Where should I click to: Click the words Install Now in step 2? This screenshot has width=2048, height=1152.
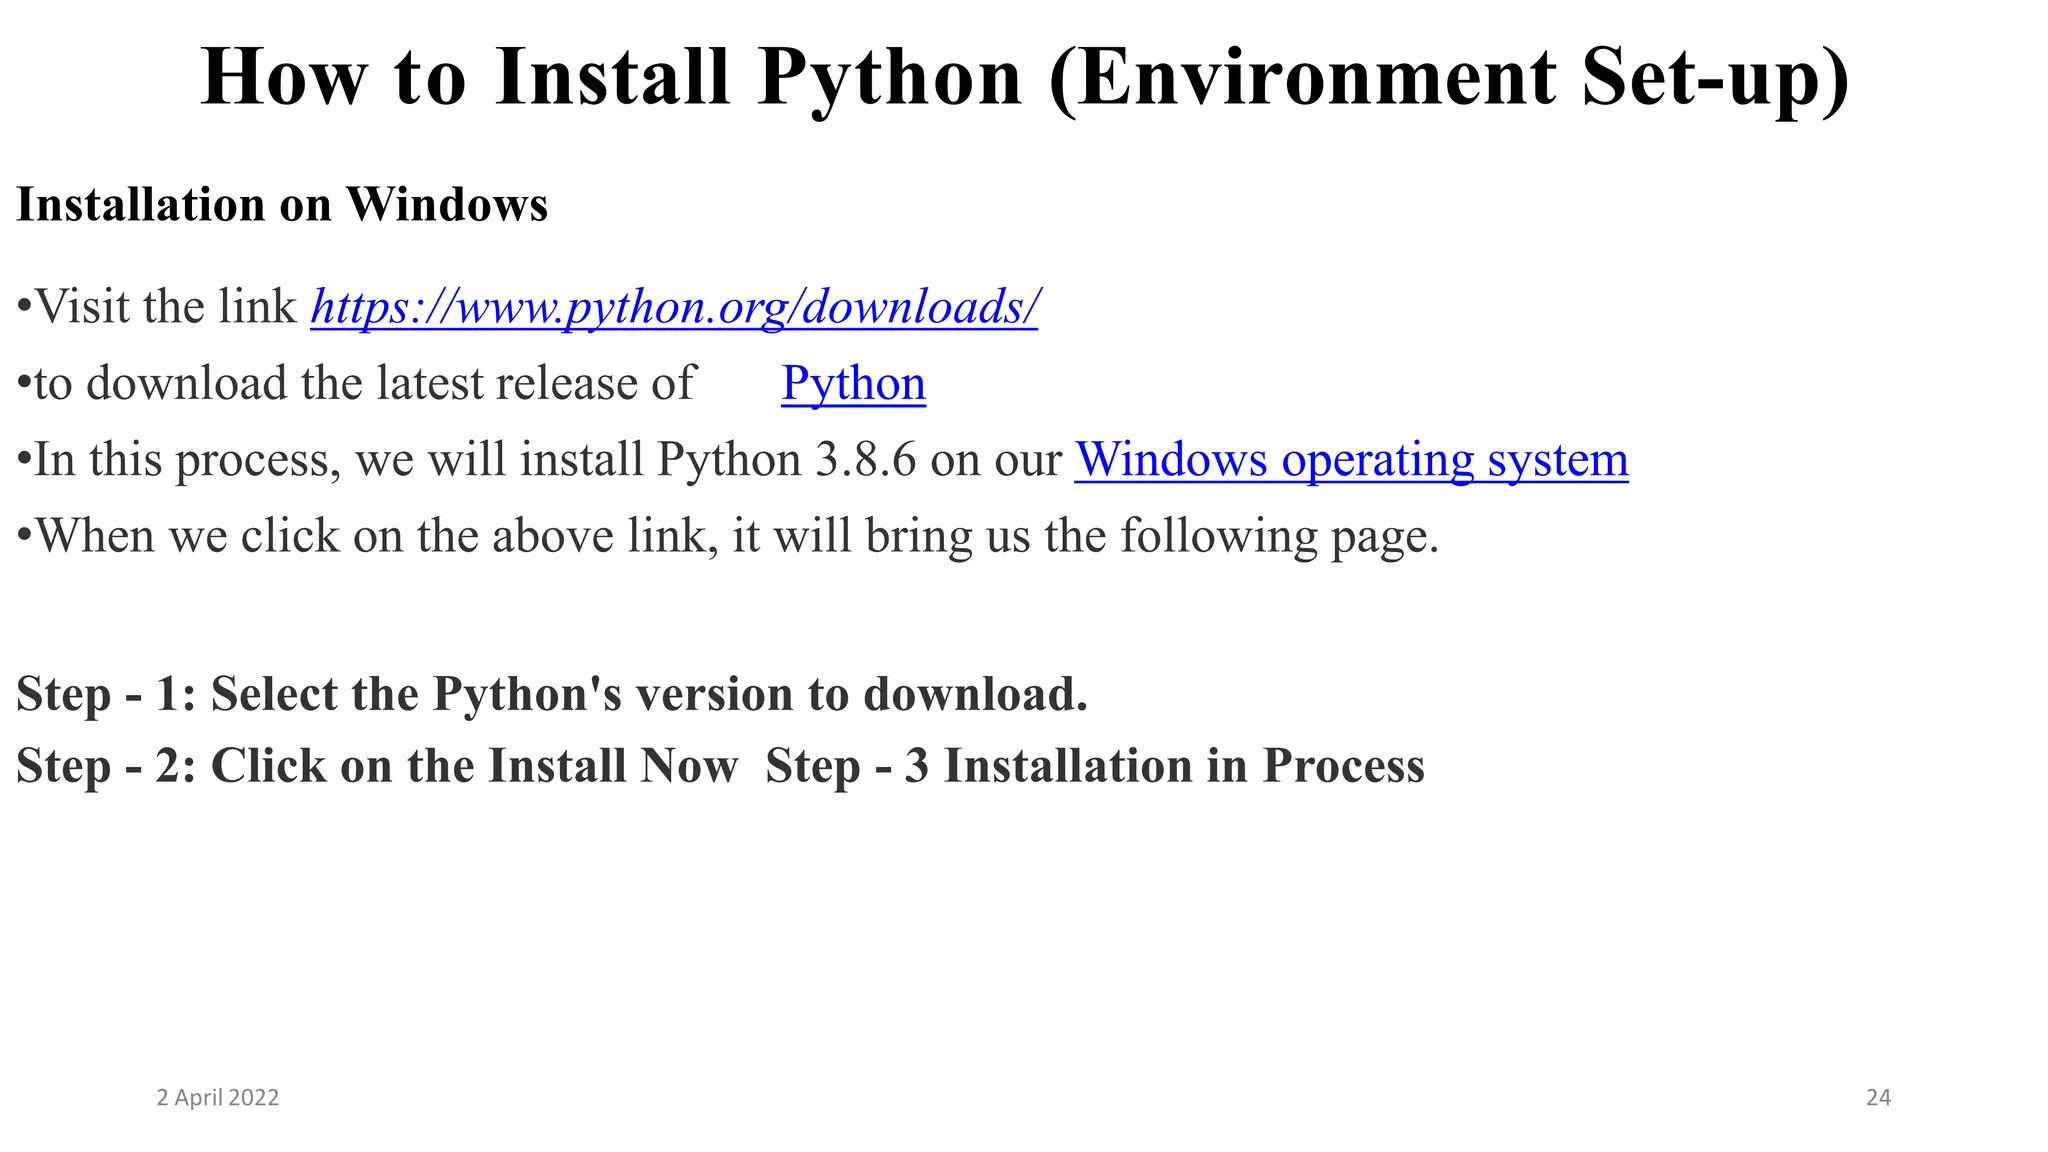(612, 766)
